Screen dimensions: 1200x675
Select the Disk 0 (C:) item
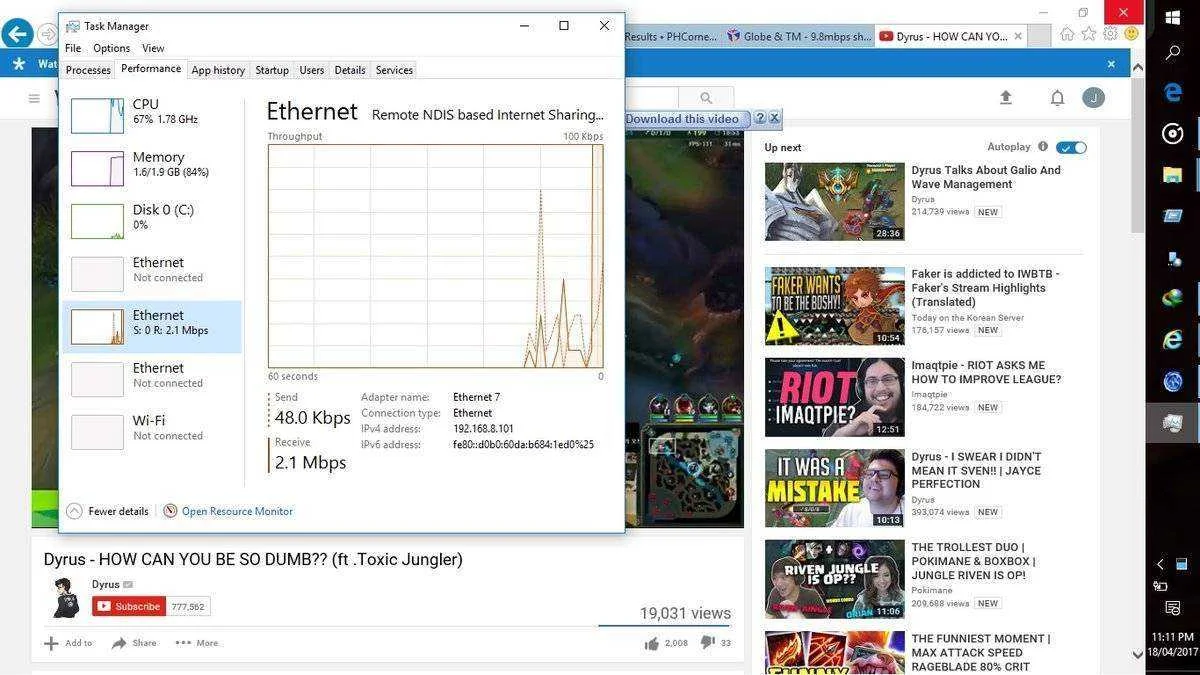pos(152,221)
